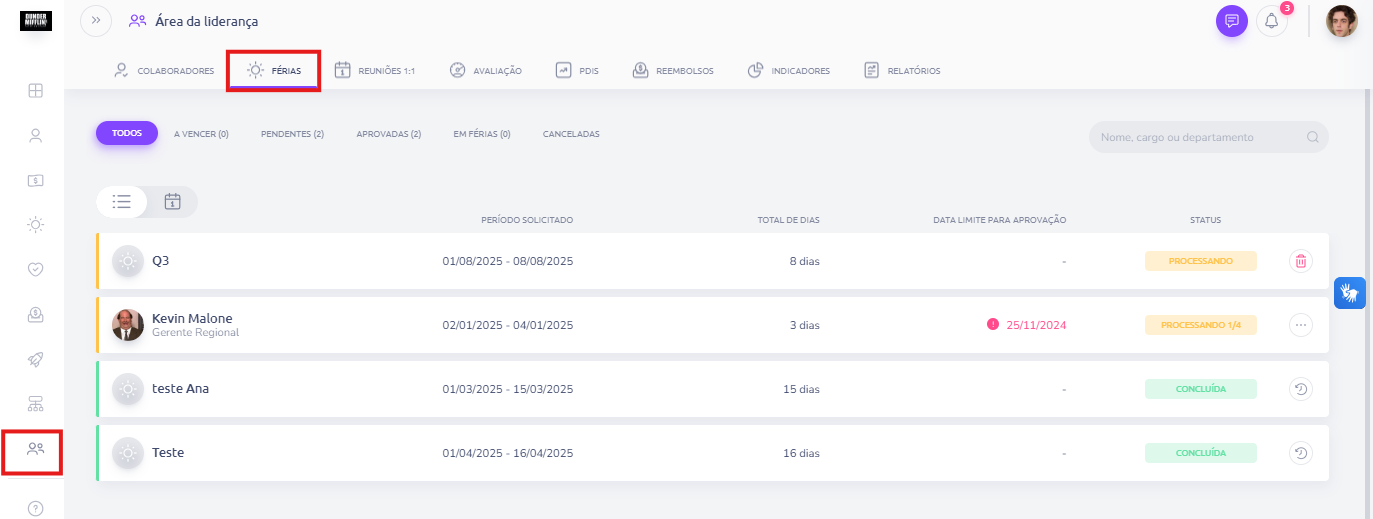The height and width of the screenshot is (519, 1373).
Task: Open the user profile avatar menu
Action: tap(1341, 21)
